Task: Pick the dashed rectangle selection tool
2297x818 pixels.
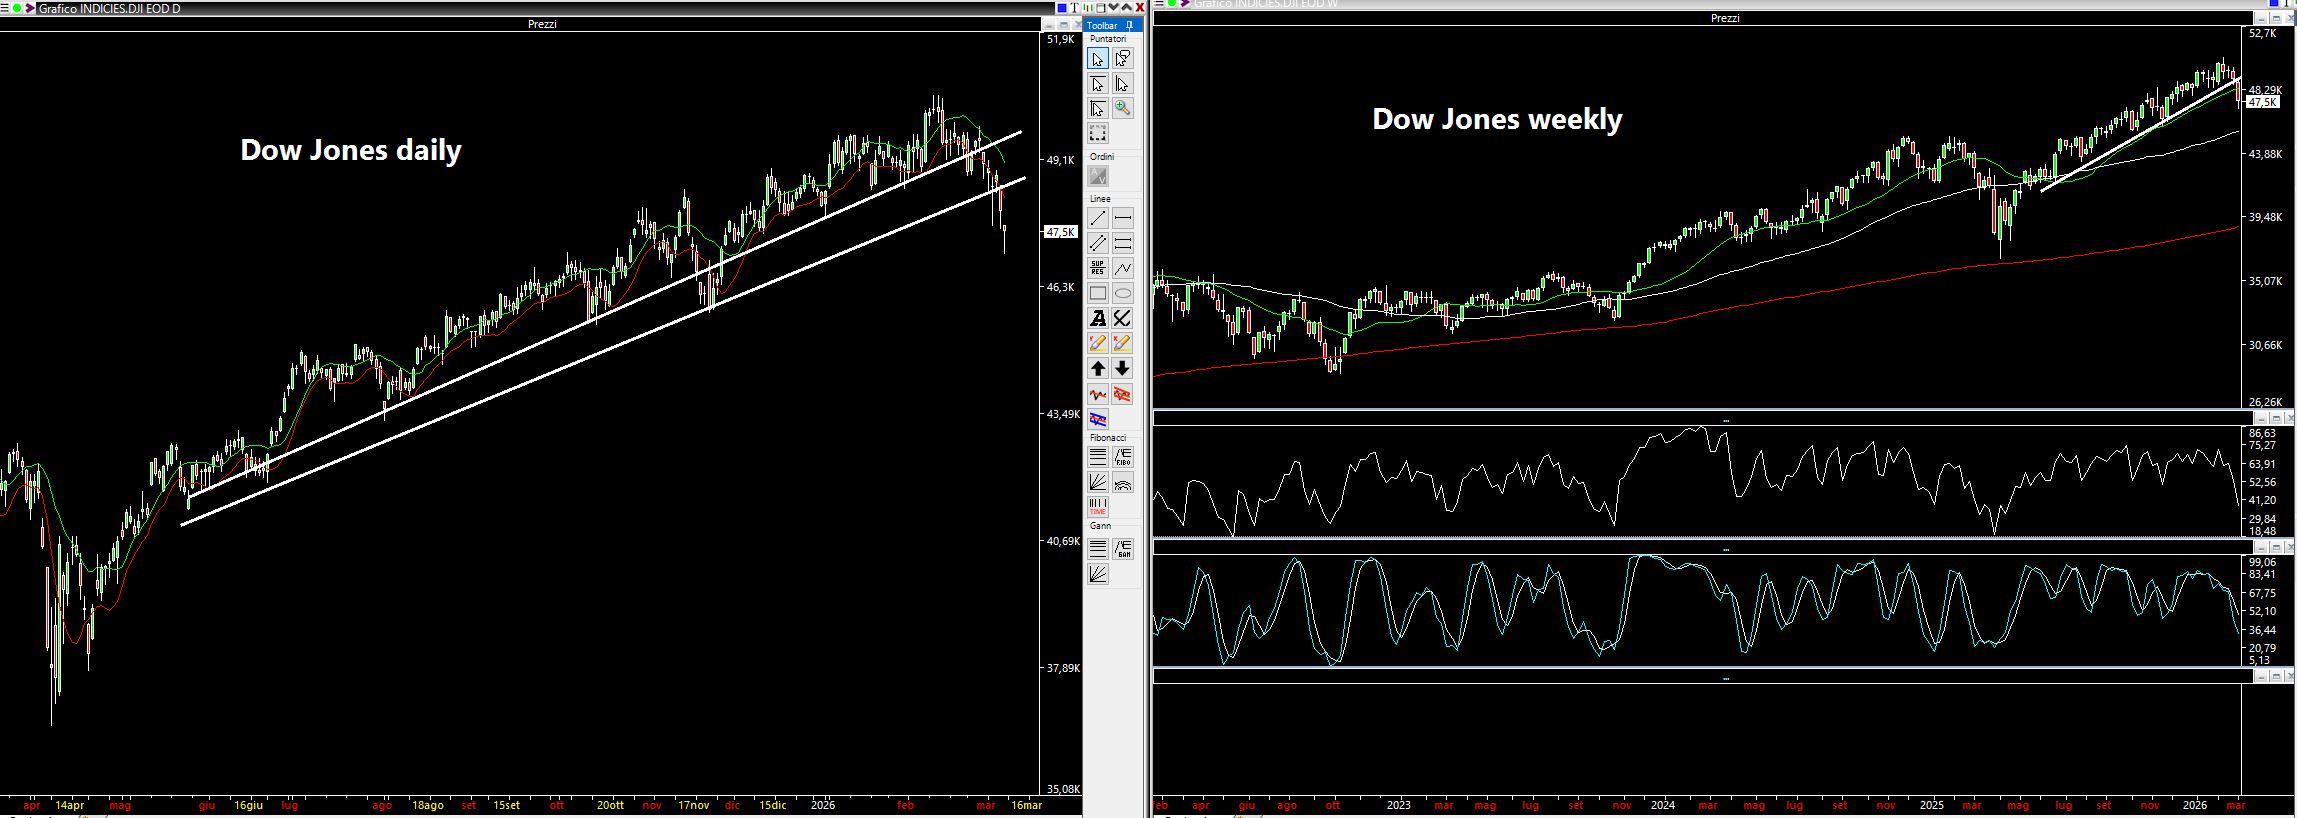Action: [1098, 133]
